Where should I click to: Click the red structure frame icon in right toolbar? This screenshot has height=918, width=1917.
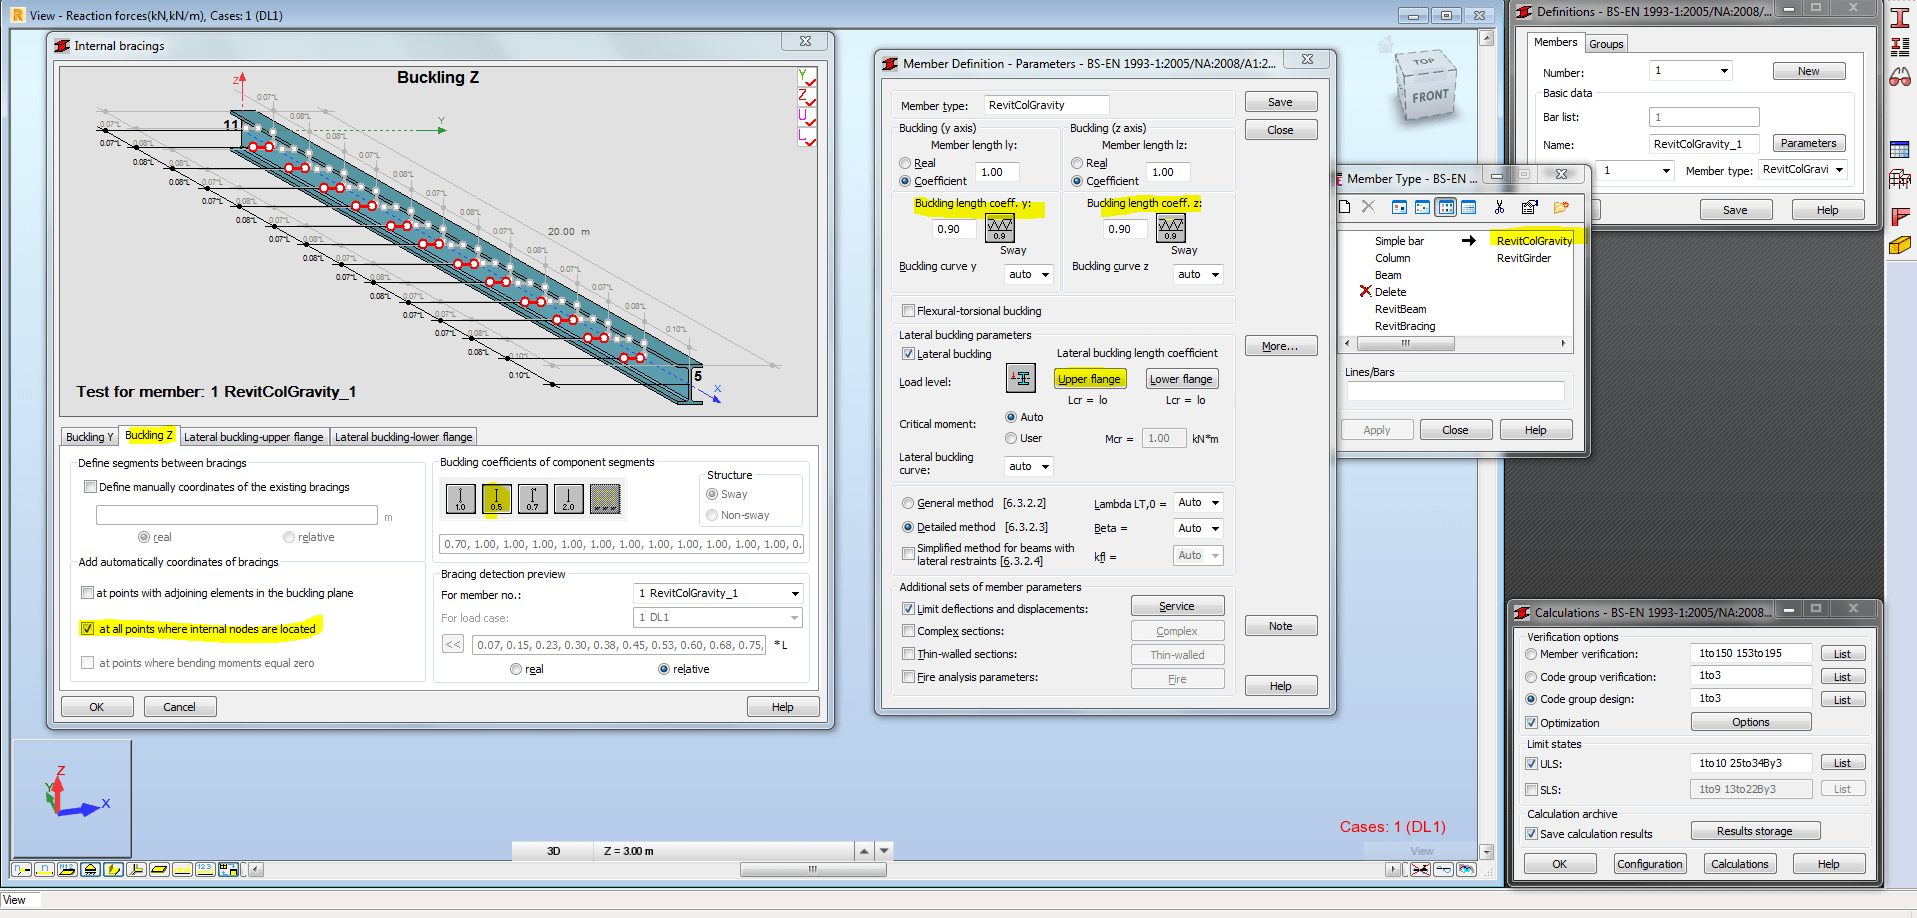1900,180
